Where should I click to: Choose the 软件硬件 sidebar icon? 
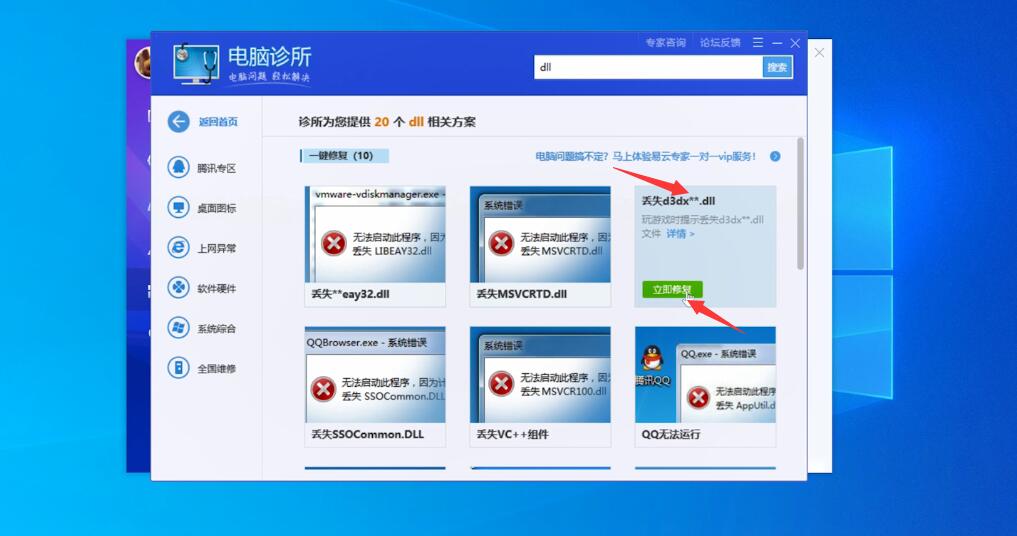(x=178, y=288)
